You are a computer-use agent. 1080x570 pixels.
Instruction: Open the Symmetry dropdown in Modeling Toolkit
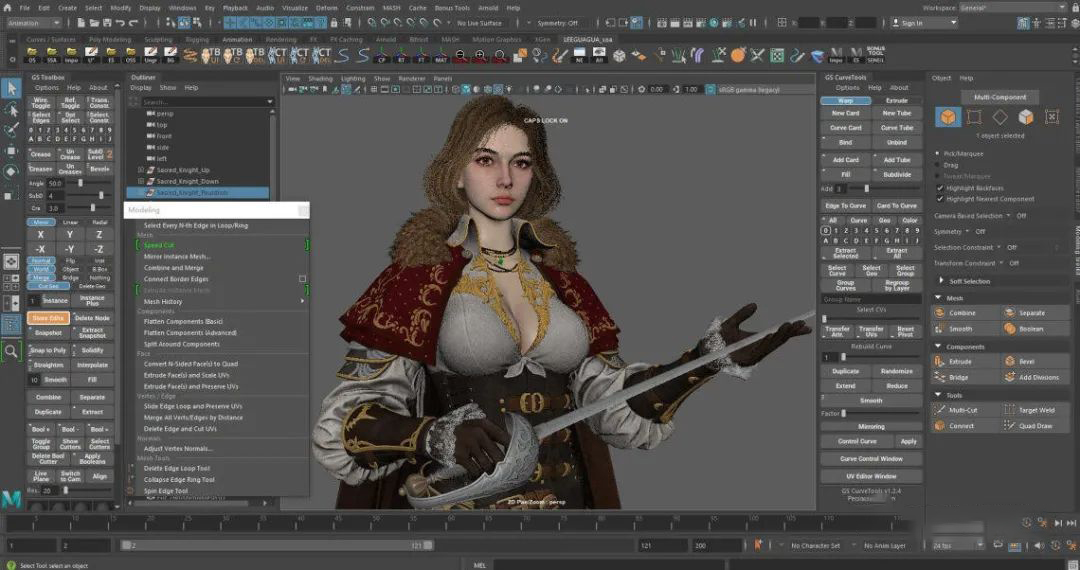coord(967,231)
